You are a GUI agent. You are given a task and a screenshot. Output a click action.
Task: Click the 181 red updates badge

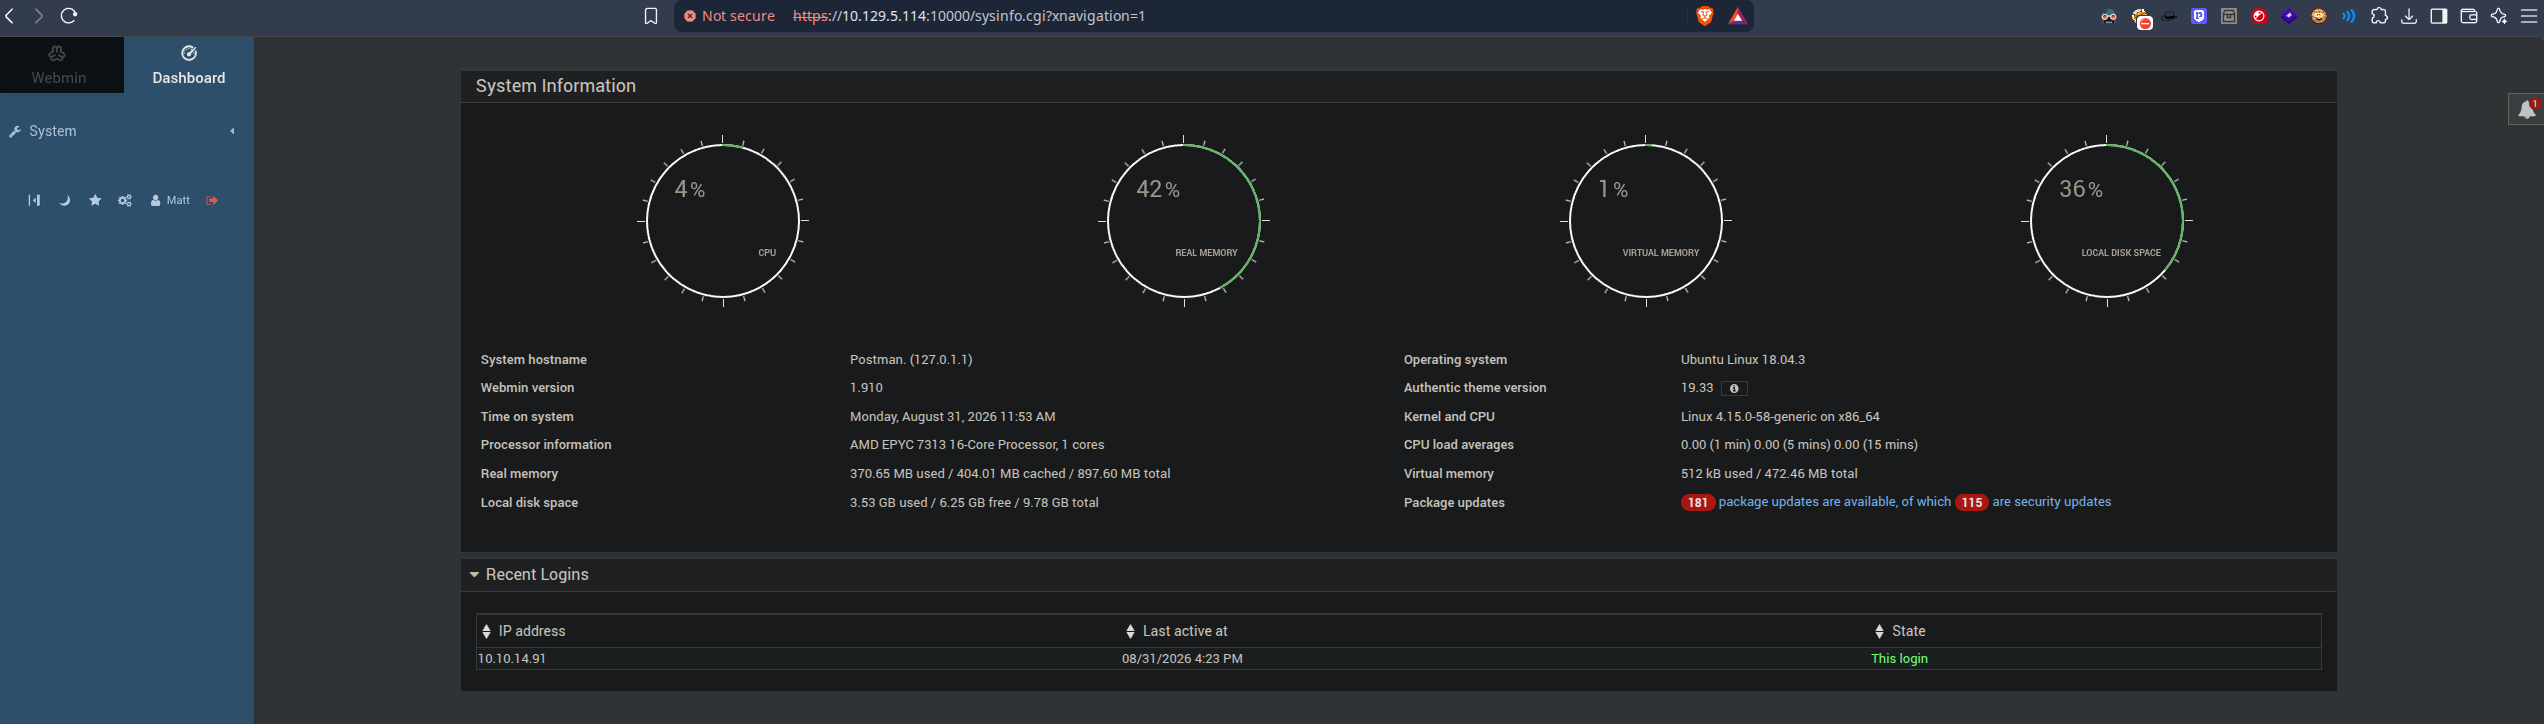(x=1698, y=503)
